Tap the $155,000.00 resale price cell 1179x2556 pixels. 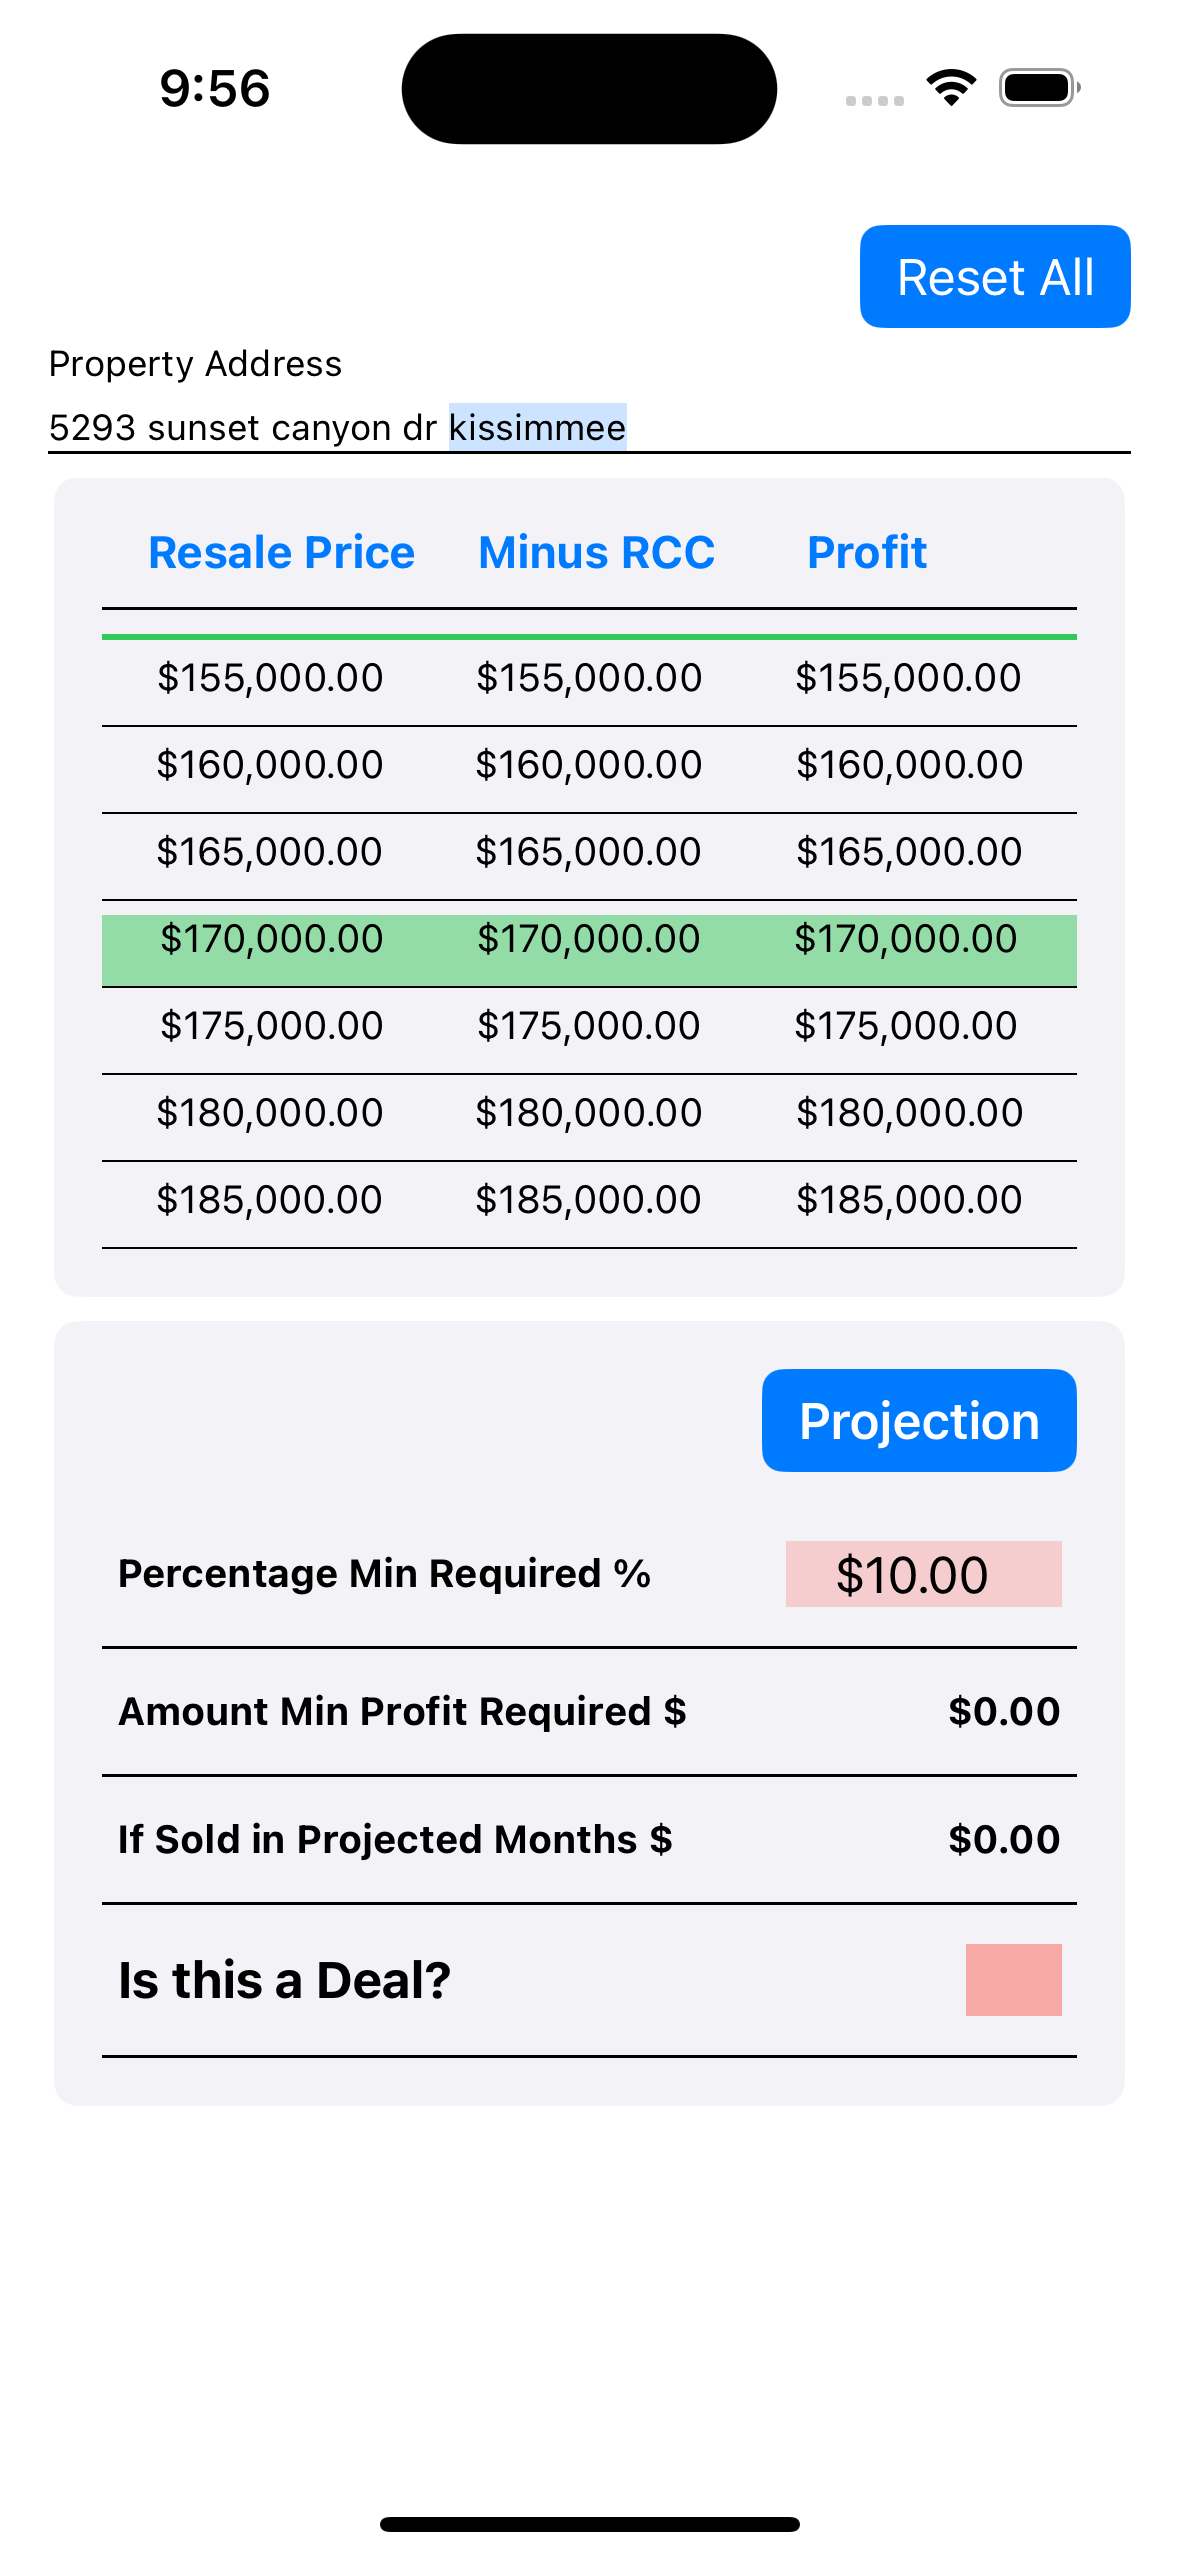coord(270,678)
